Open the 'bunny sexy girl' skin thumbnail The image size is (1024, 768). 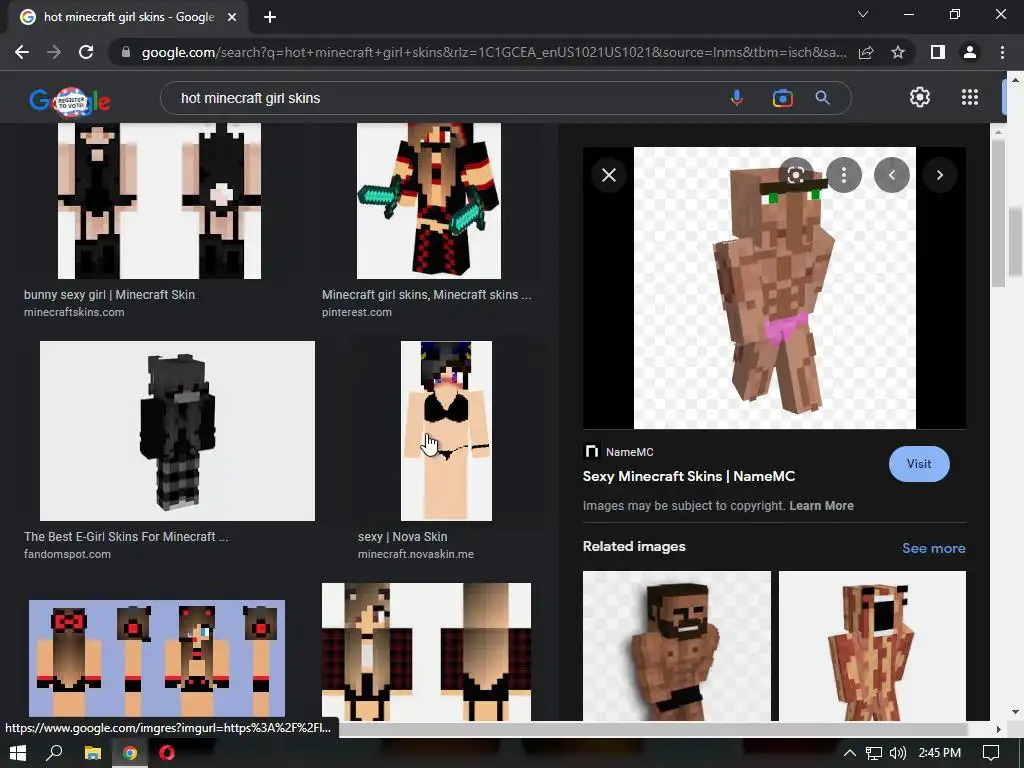(159, 201)
